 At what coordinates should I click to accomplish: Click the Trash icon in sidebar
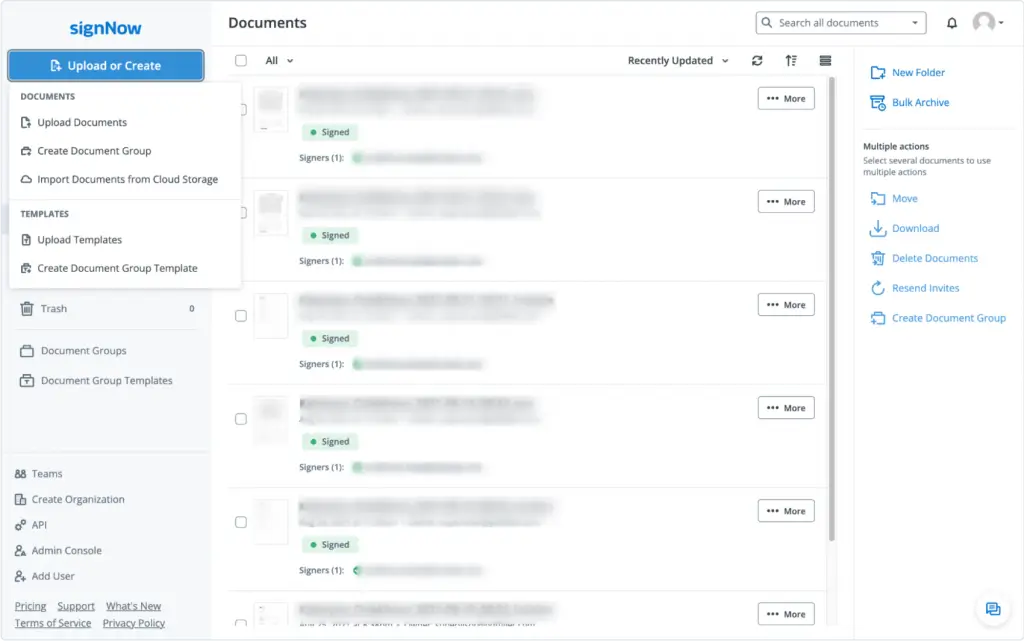tap(27, 309)
